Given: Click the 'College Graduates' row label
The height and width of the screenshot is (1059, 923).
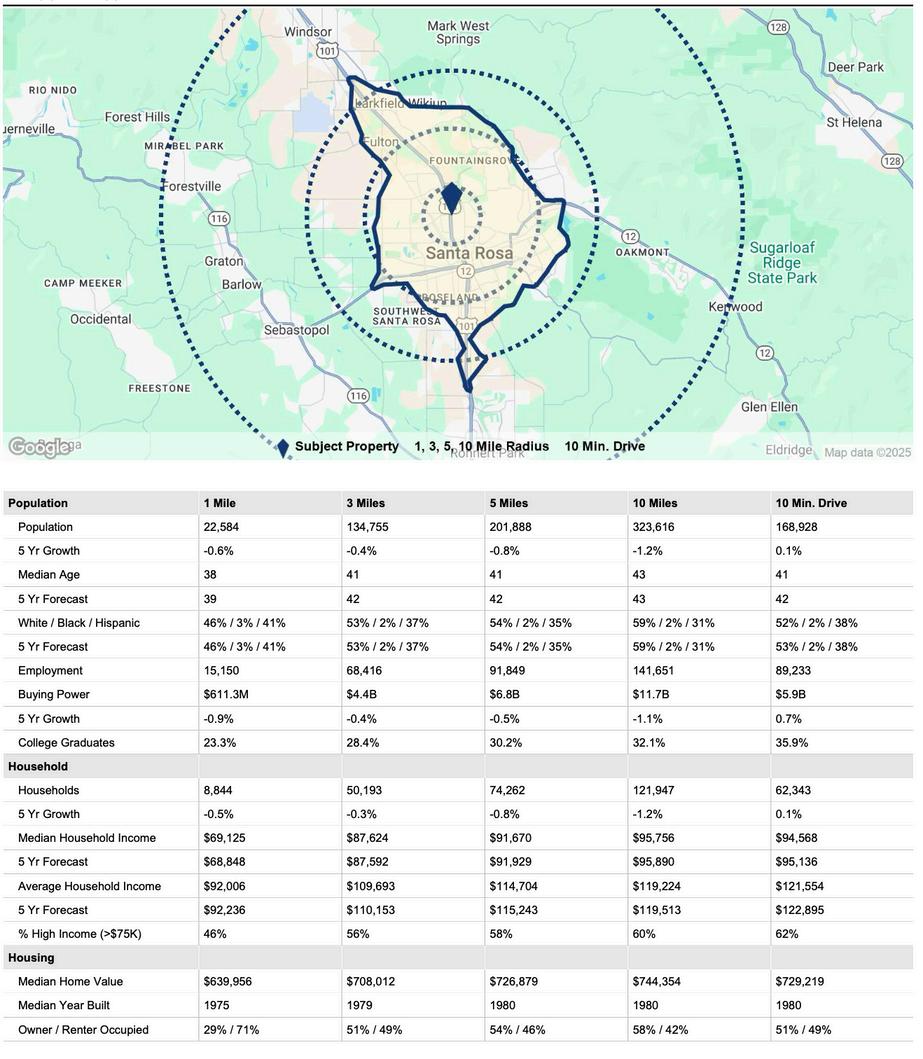Looking at the screenshot, I should click(x=66, y=742).
